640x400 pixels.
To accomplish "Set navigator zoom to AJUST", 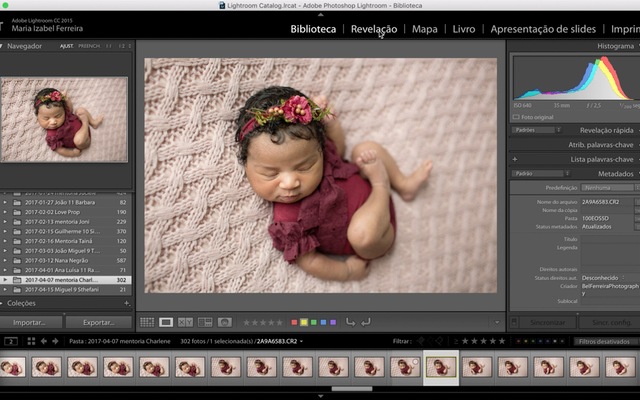I will 66,46.
